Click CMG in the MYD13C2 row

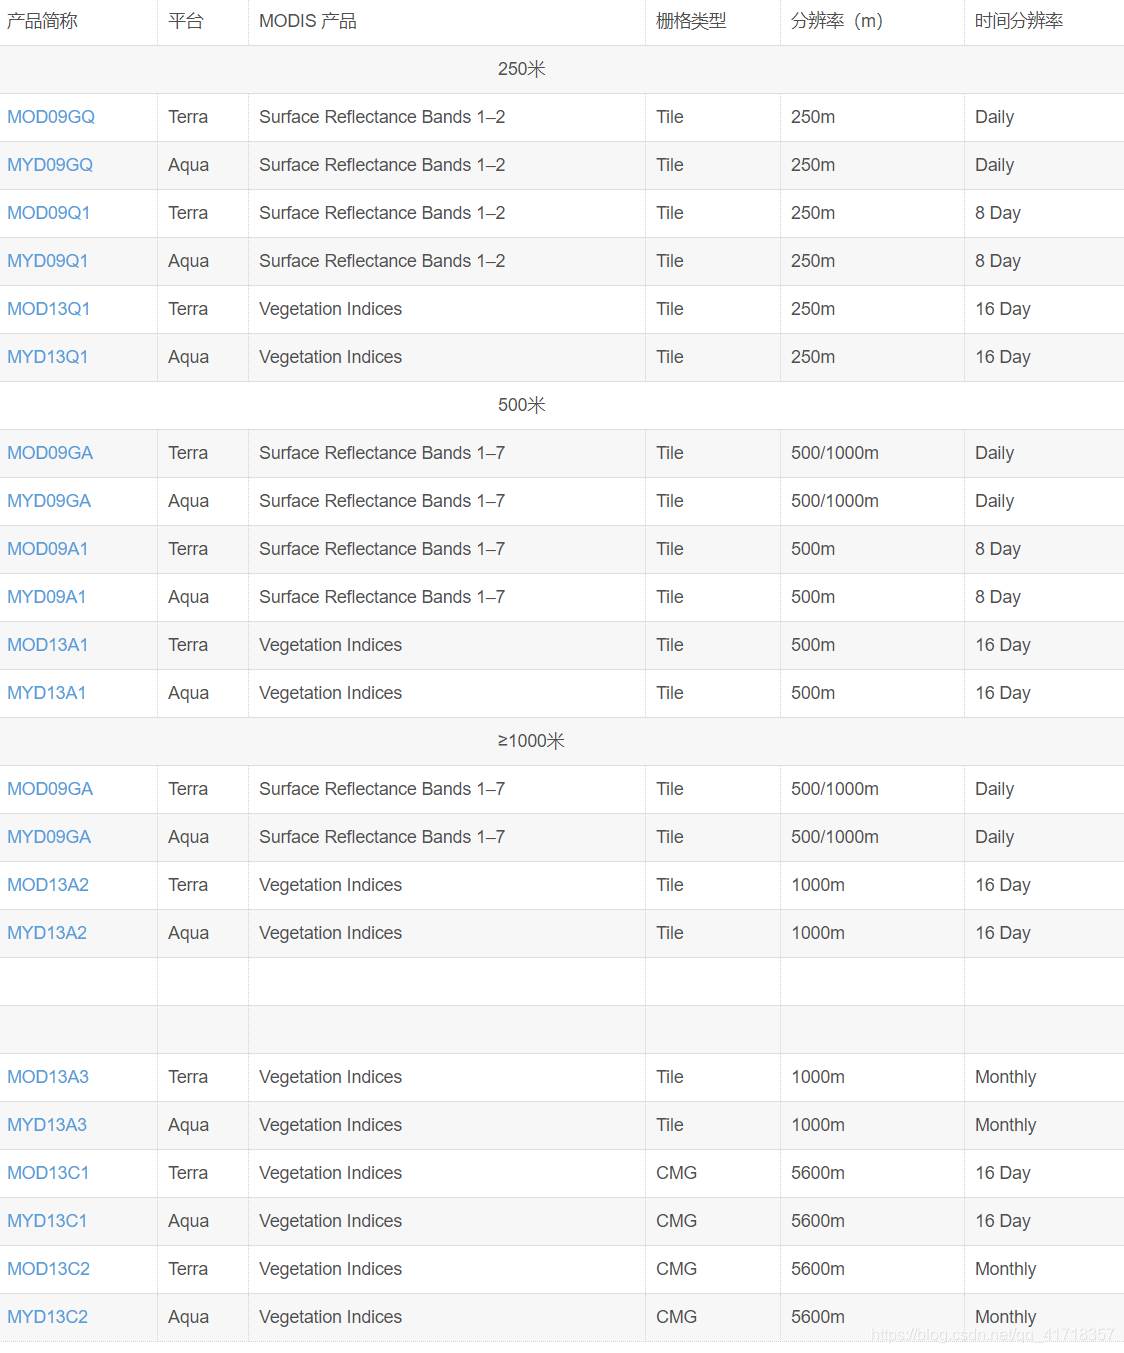pos(677,1317)
